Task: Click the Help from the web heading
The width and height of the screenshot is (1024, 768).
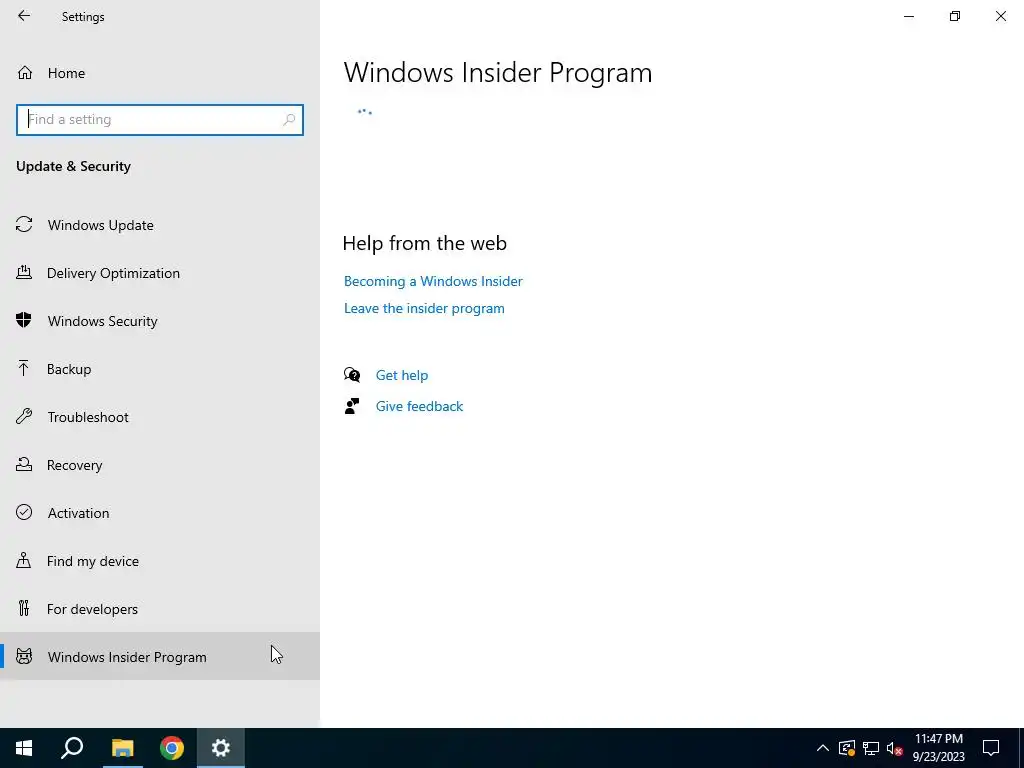Action: [x=424, y=243]
